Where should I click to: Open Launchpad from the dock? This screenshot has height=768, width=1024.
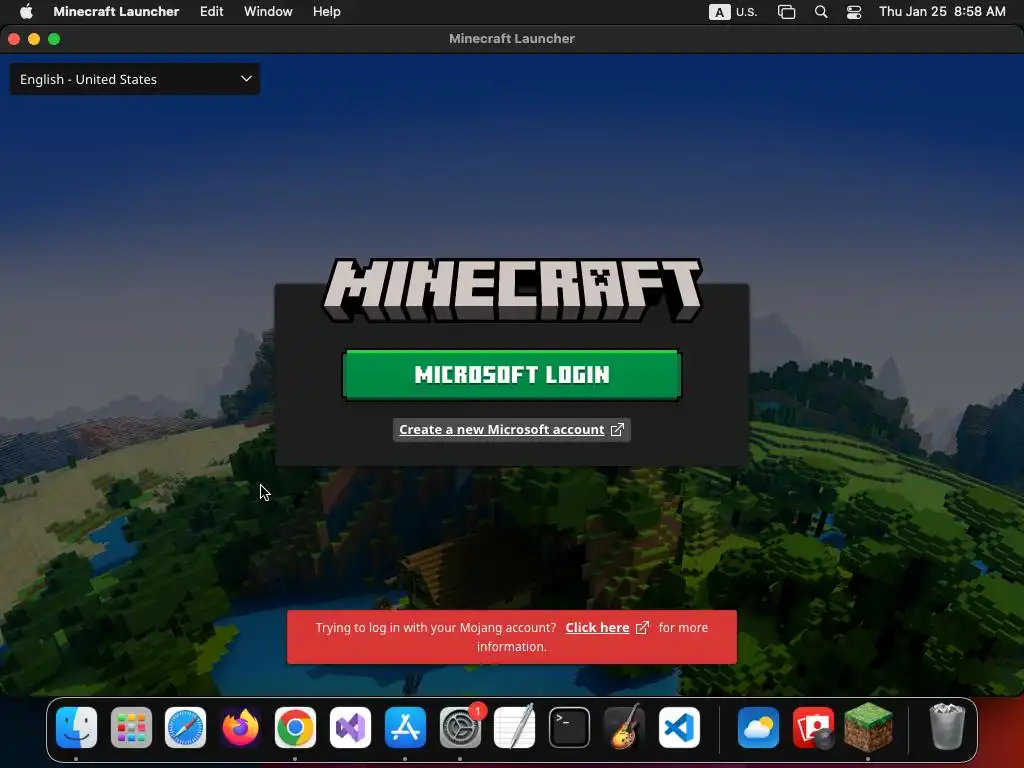click(x=131, y=727)
